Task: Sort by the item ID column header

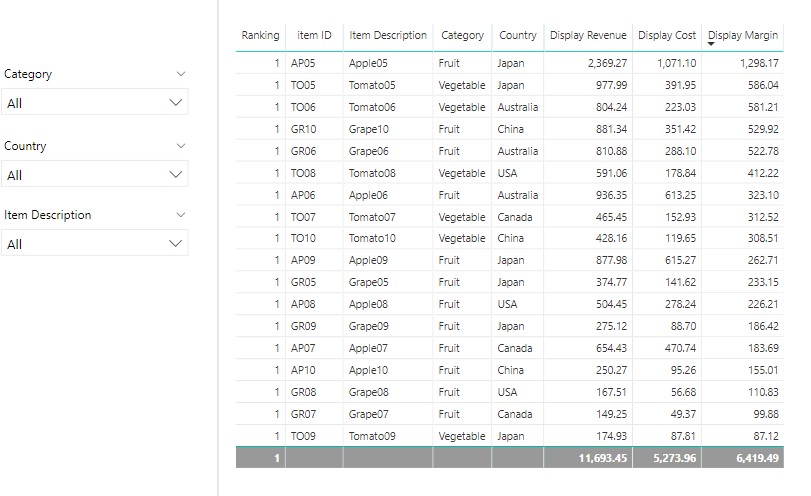Action: (314, 35)
